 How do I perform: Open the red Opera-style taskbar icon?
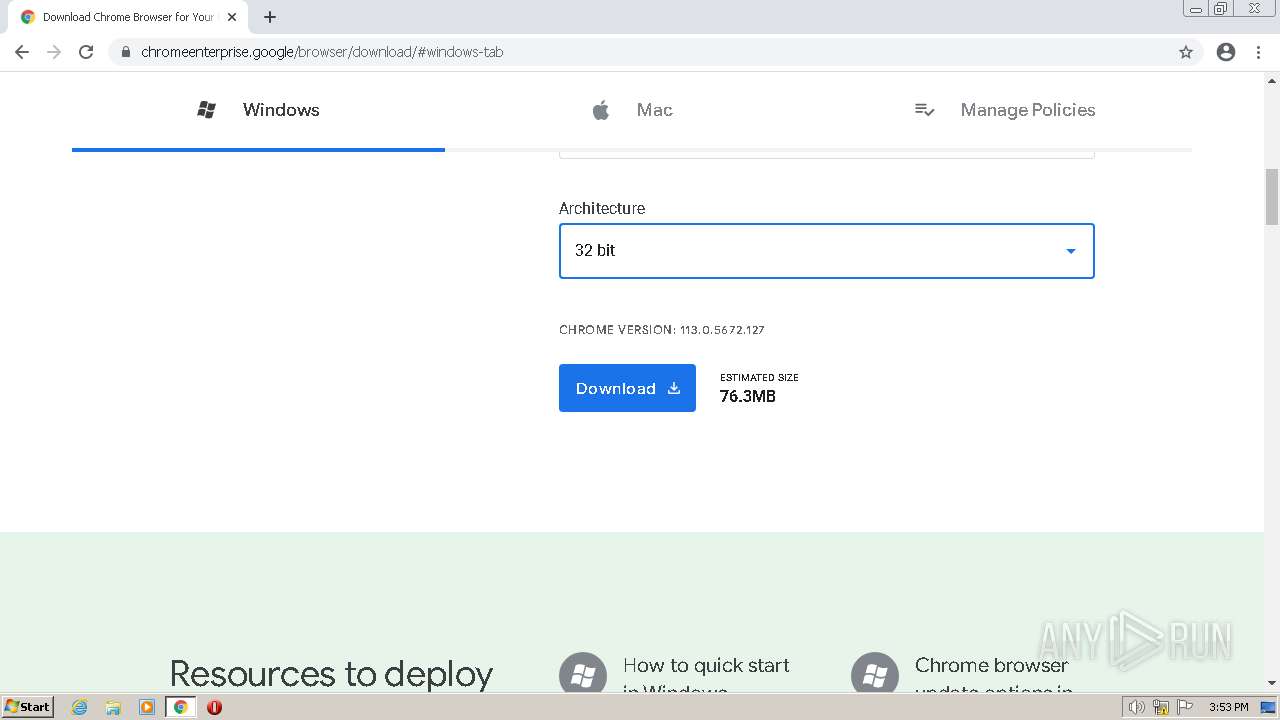tap(214, 707)
